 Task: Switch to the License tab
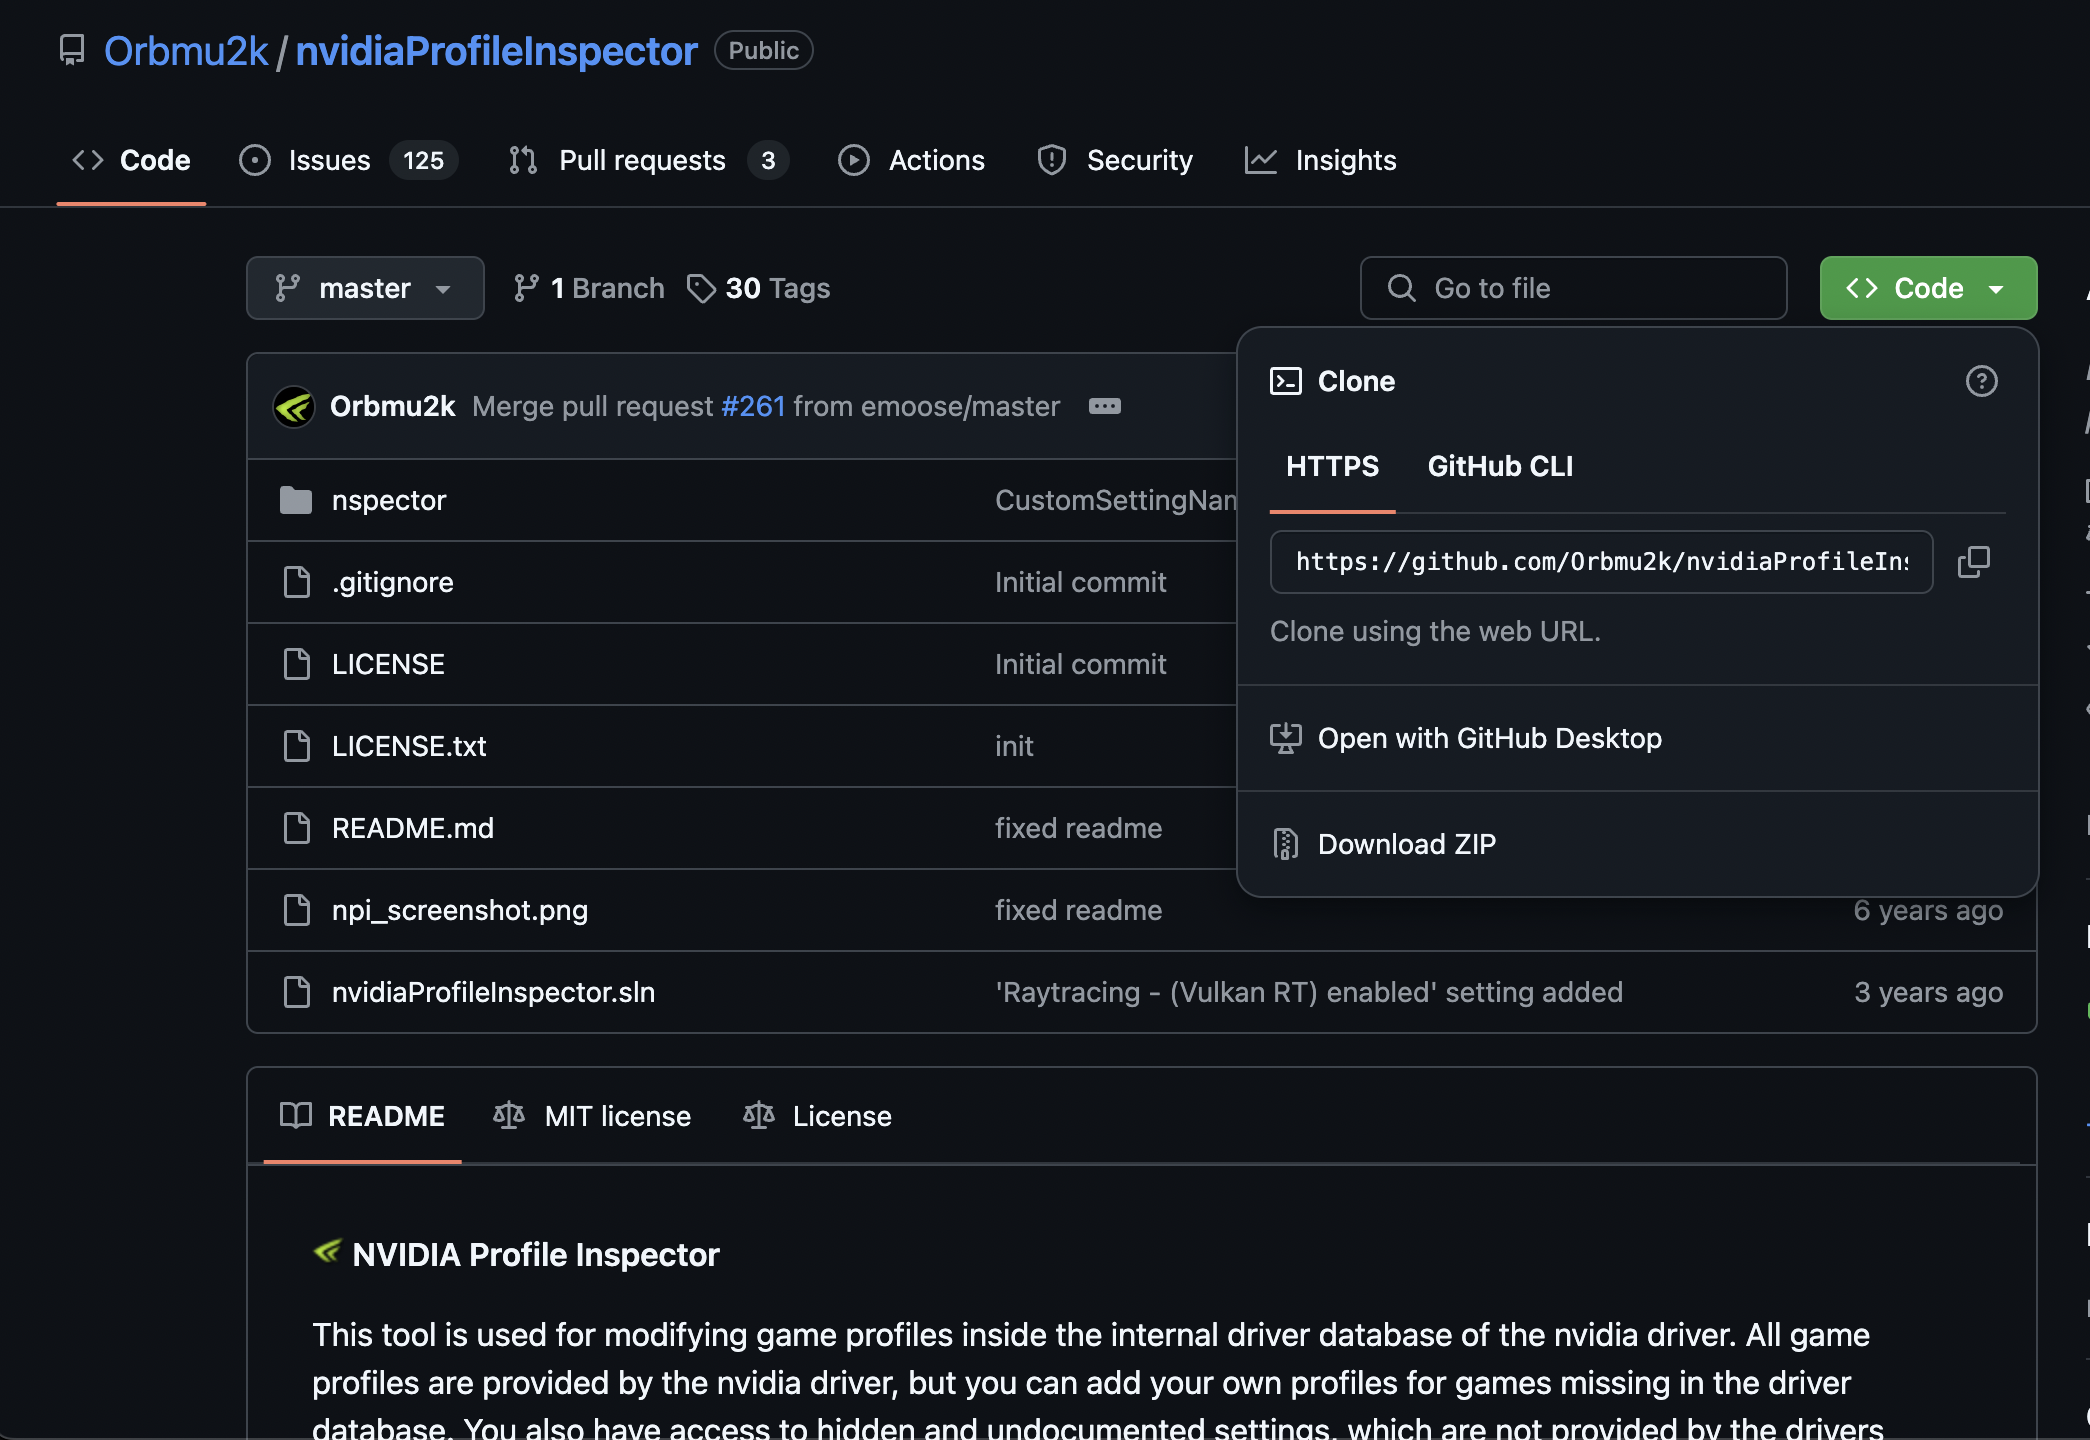[x=817, y=1116]
